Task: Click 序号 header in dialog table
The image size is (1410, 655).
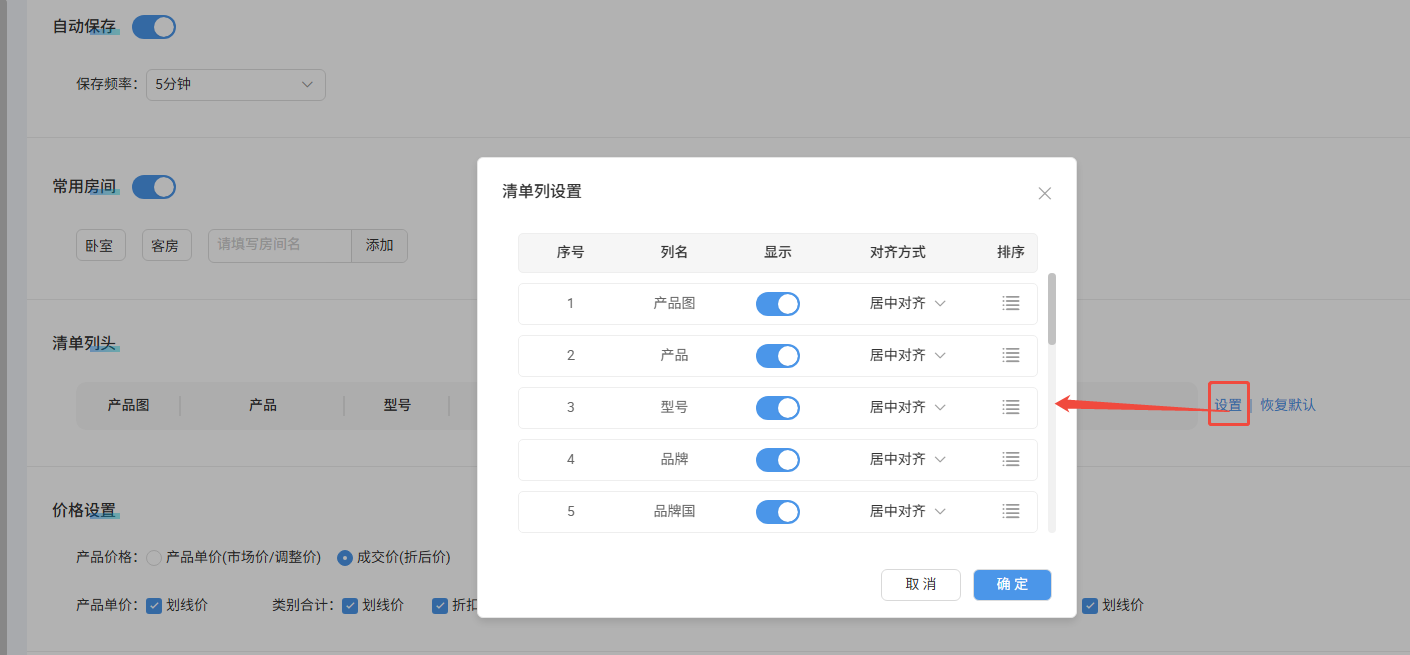Action: [571, 252]
